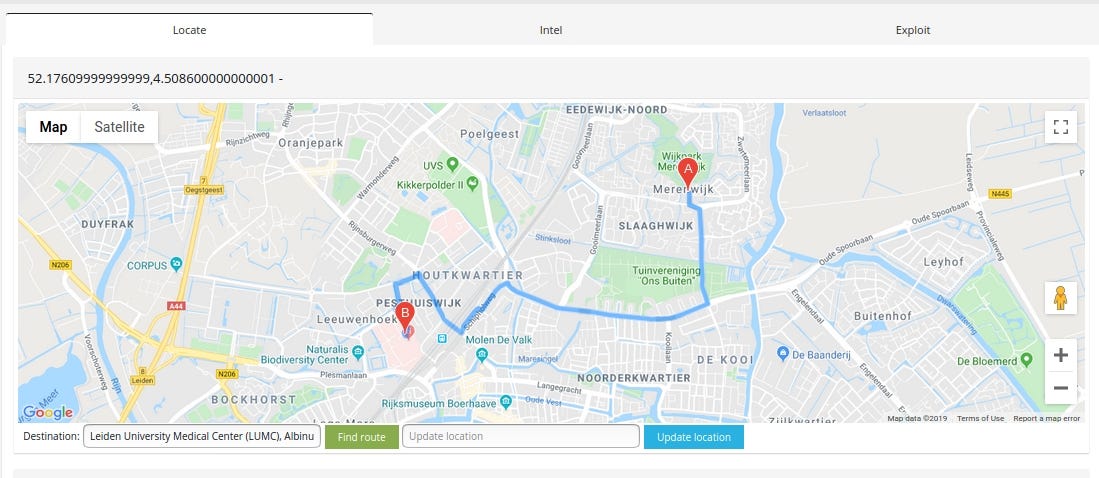Click the Google logo on map
This screenshot has width=1099, height=478.
(x=48, y=412)
